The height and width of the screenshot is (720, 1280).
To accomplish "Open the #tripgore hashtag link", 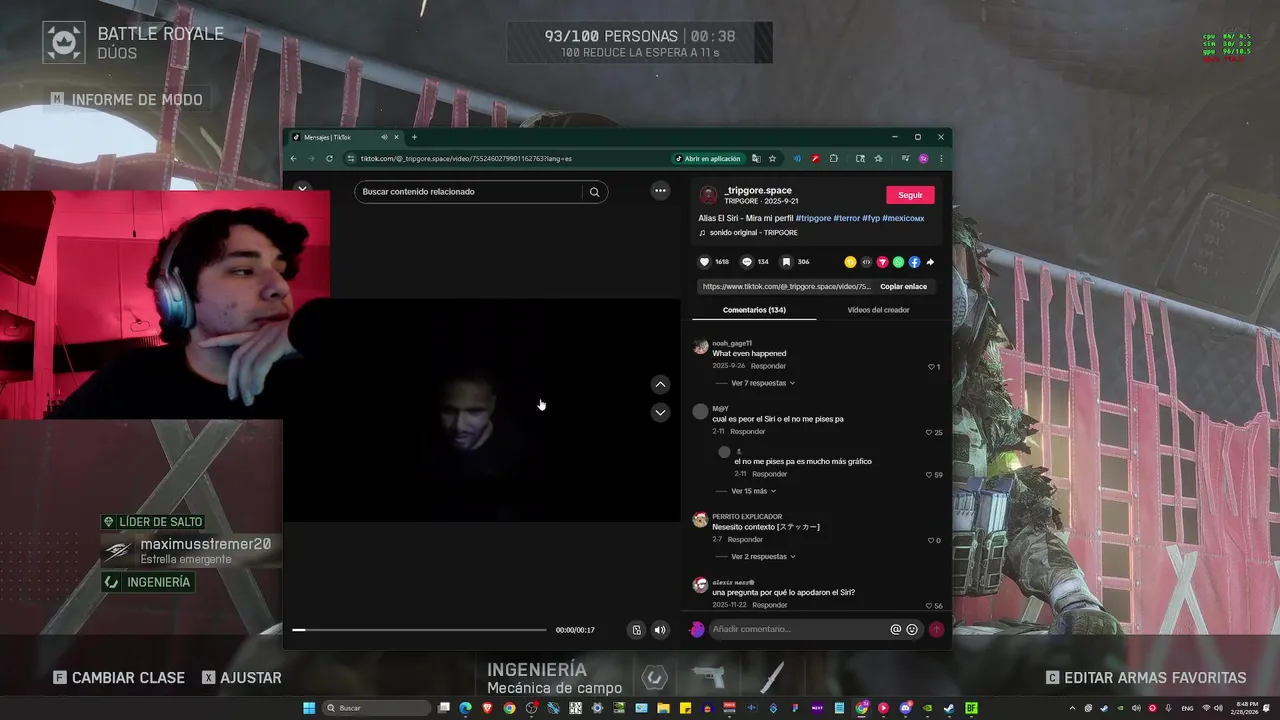I will 813,218.
